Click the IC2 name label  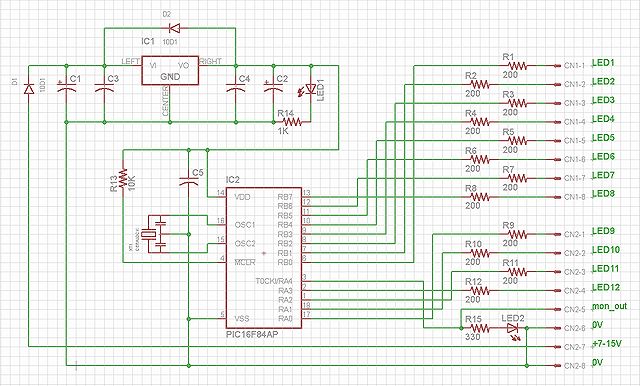click(233, 180)
